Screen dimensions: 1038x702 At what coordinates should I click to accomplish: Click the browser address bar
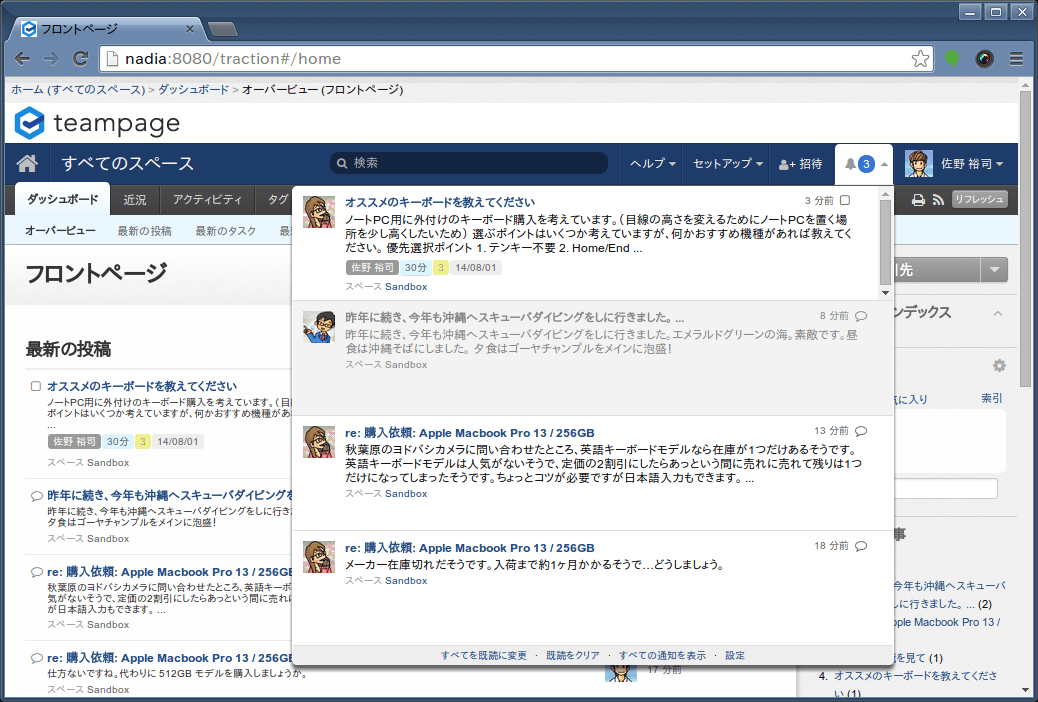(516, 58)
